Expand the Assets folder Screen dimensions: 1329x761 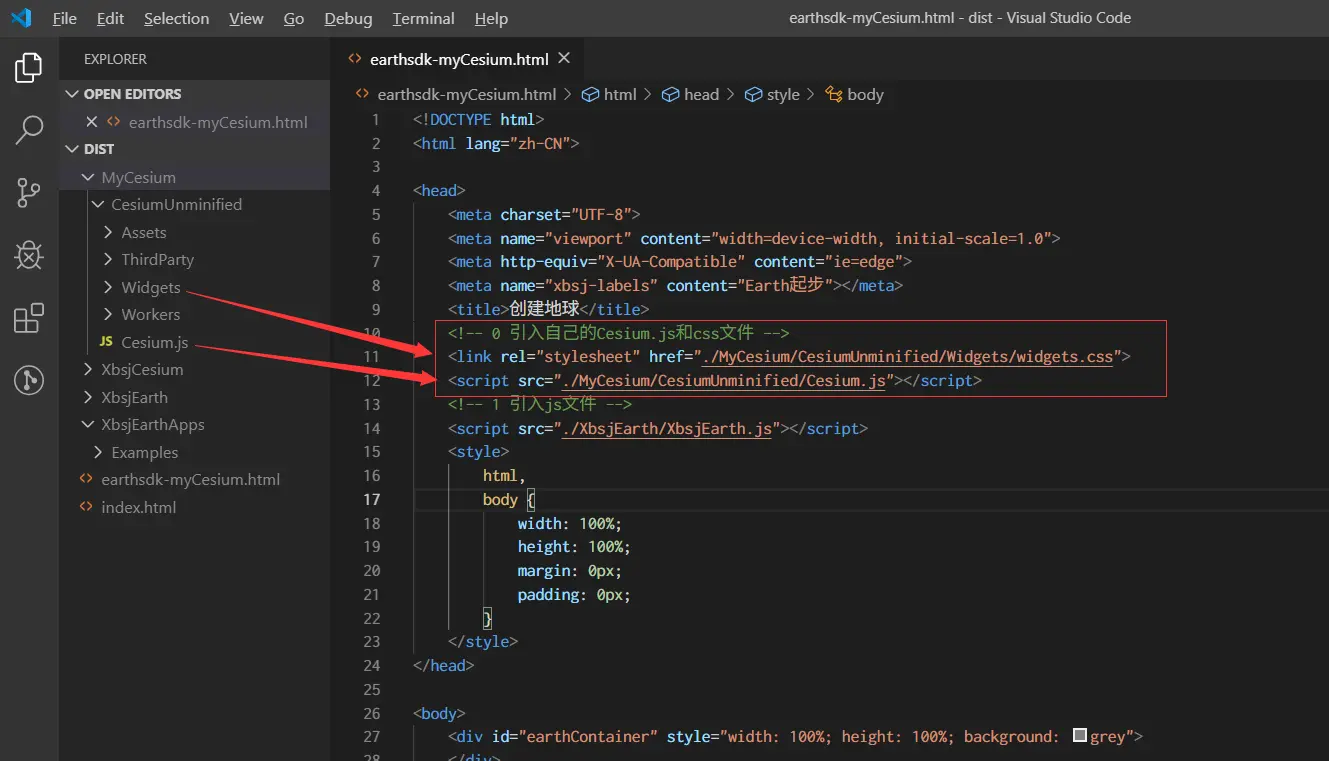[x=194, y=232]
